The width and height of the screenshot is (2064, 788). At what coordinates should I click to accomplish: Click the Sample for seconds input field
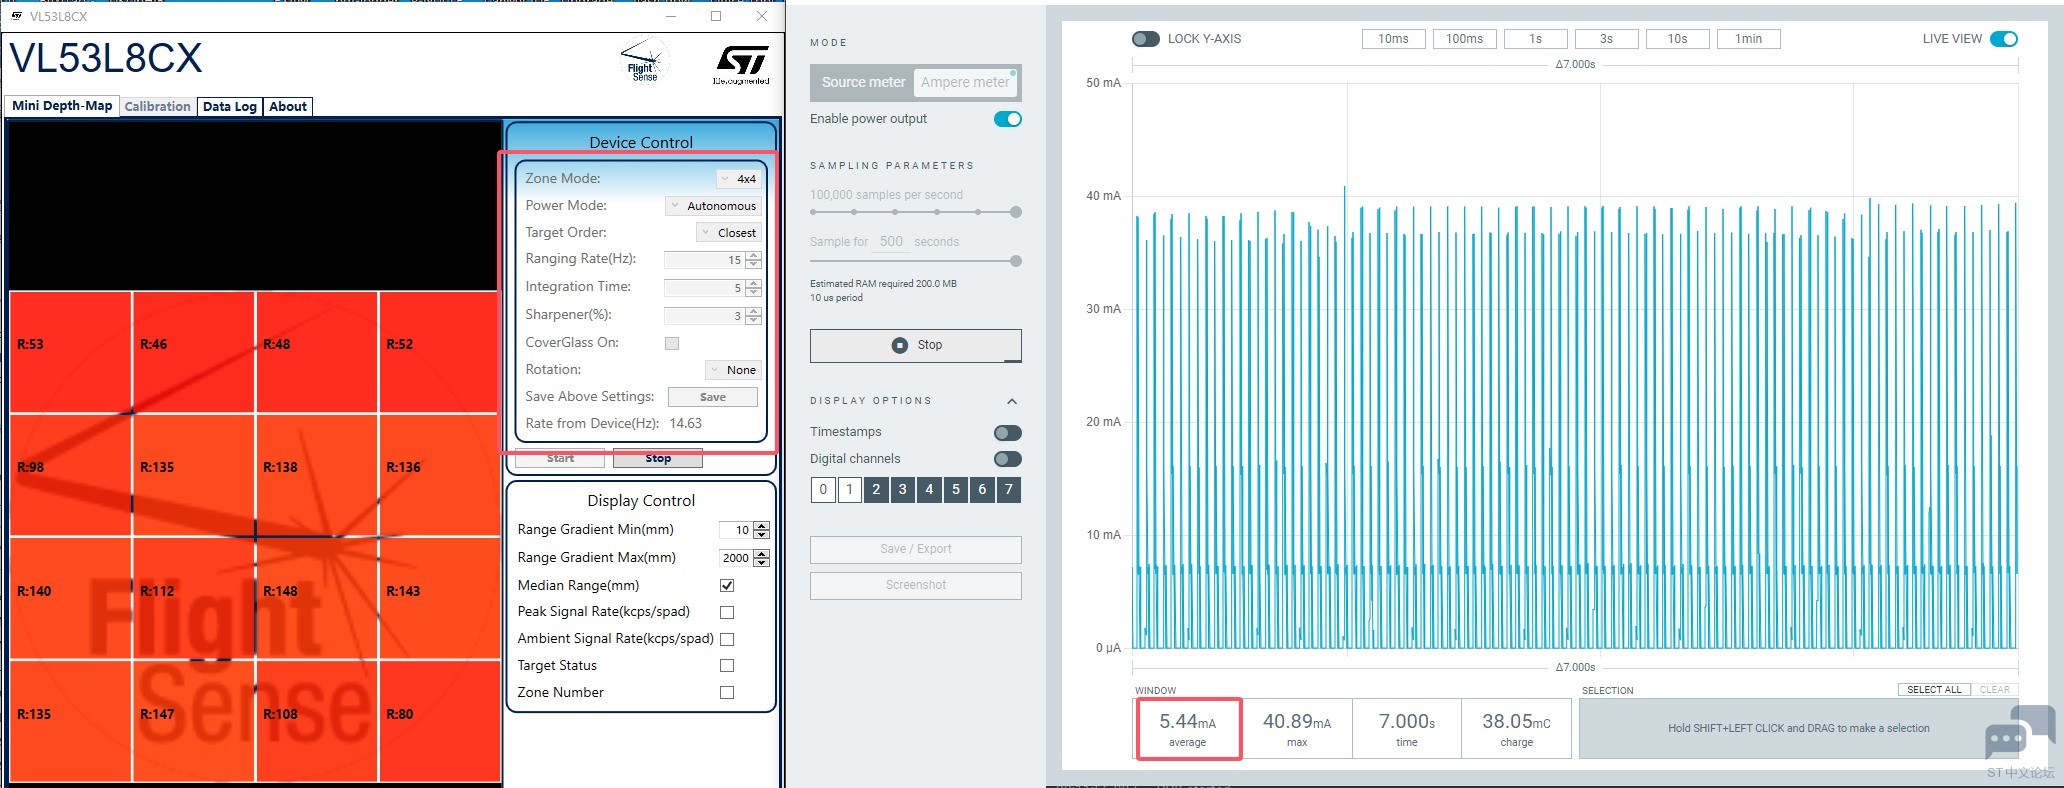pos(891,242)
